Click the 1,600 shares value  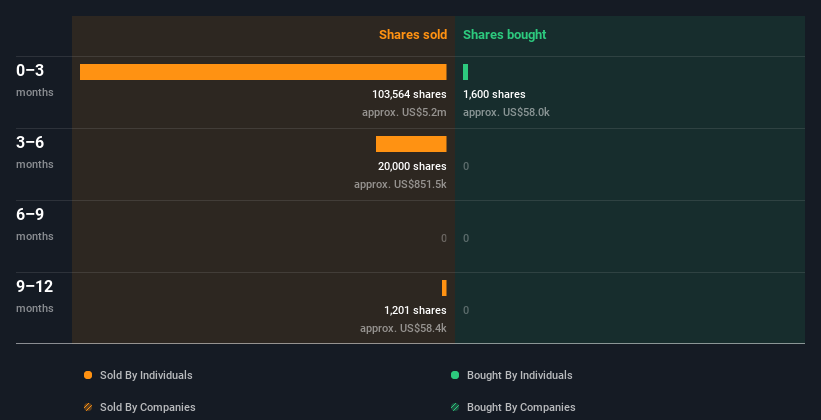[494, 94]
